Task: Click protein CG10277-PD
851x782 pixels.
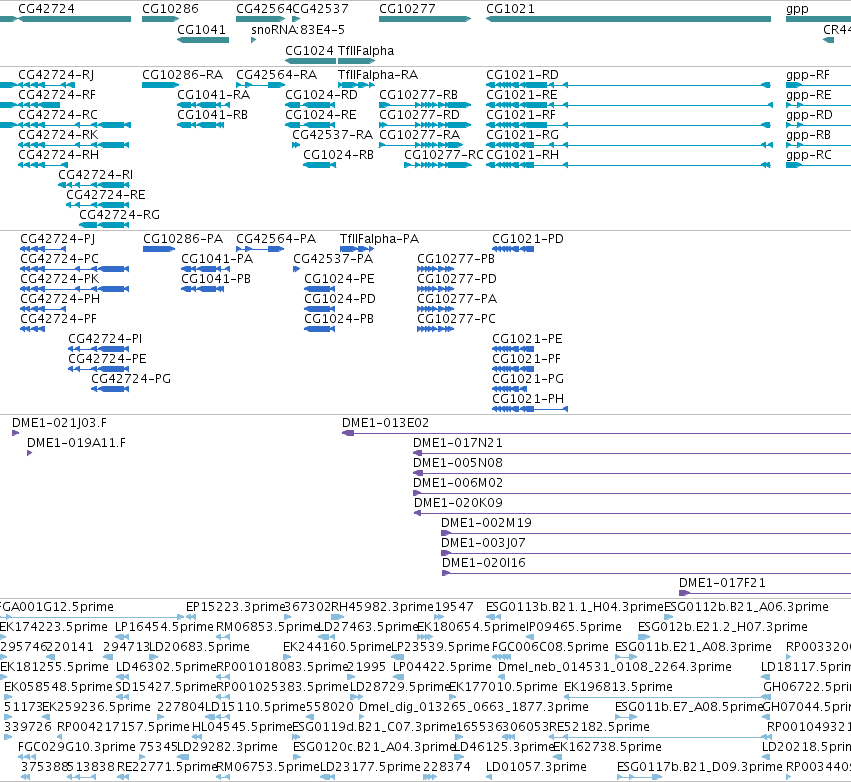Action: [457, 279]
